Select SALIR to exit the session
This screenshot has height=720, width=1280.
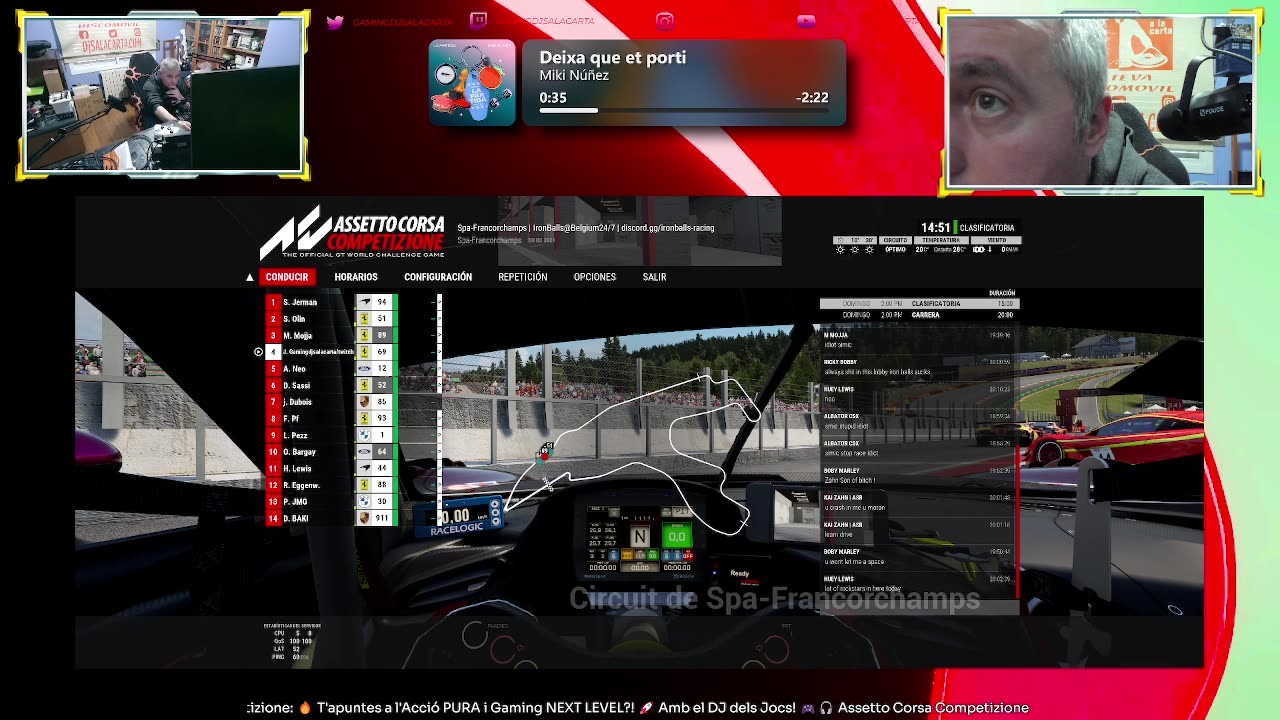pyautogui.click(x=654, y=277)
